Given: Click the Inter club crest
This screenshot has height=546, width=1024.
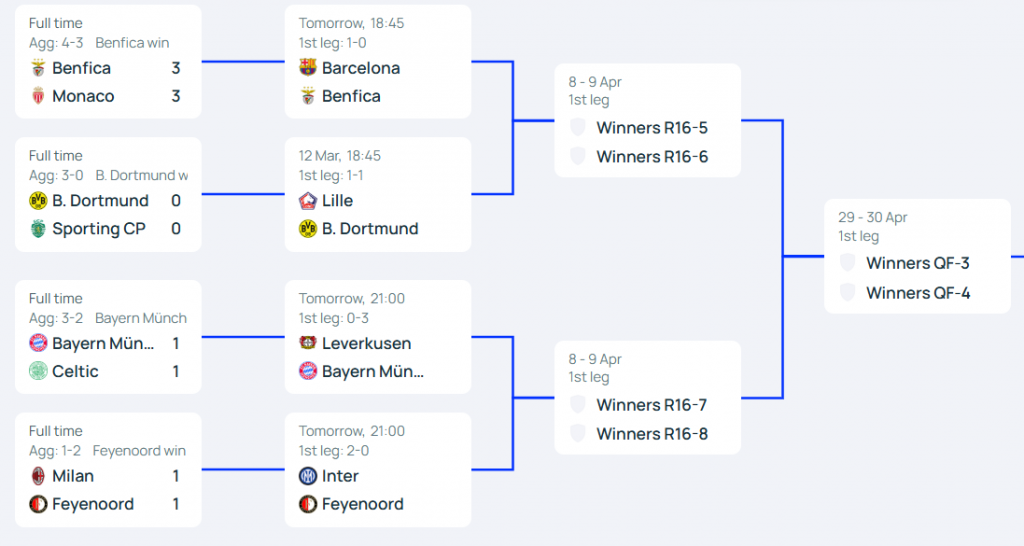Looking at the screenshot, I should pyautogui.click(x=308, y=475).
